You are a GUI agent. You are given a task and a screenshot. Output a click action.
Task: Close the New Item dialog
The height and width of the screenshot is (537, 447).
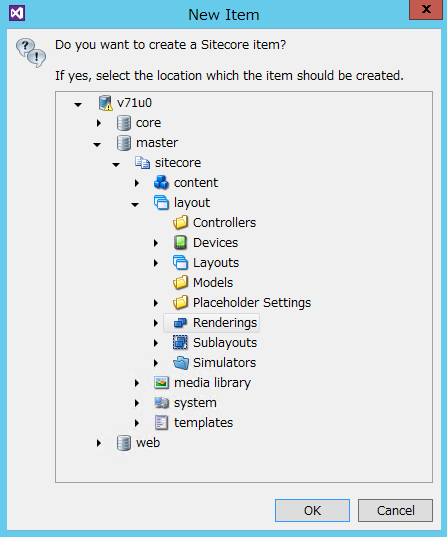[426, 9]
